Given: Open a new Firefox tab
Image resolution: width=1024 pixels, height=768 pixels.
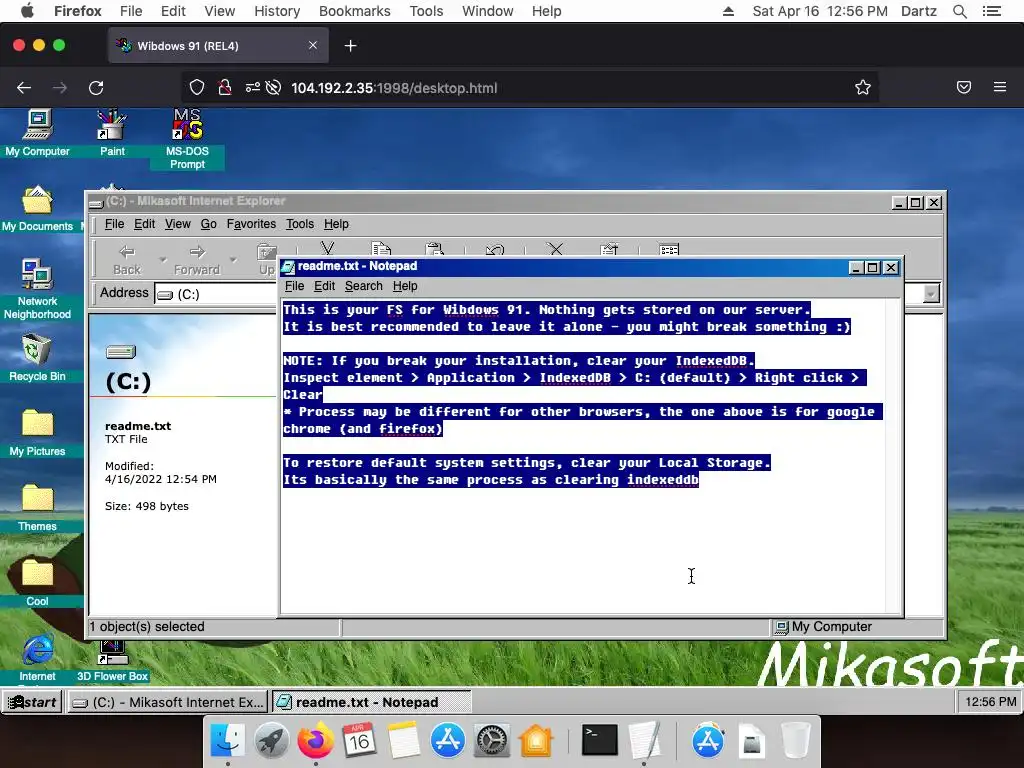Looking at the screenshot, I should 351,46.
